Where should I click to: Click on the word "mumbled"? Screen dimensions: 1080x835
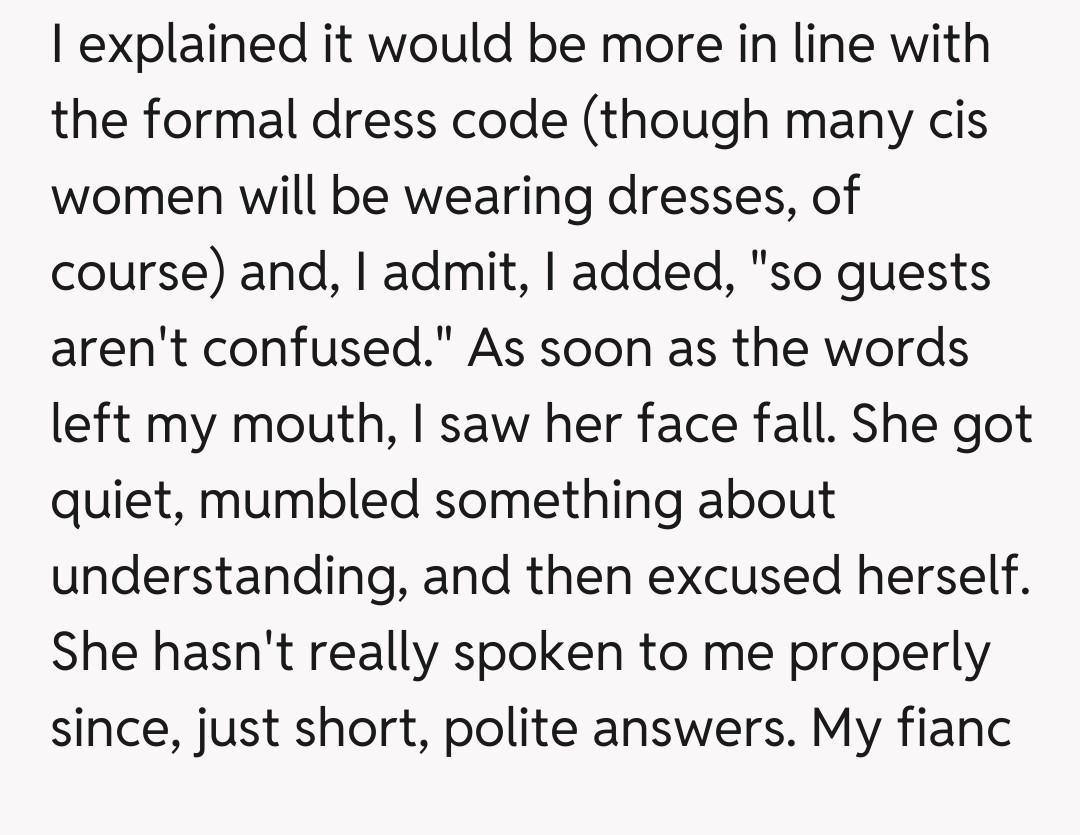click(x=310, y=499)
